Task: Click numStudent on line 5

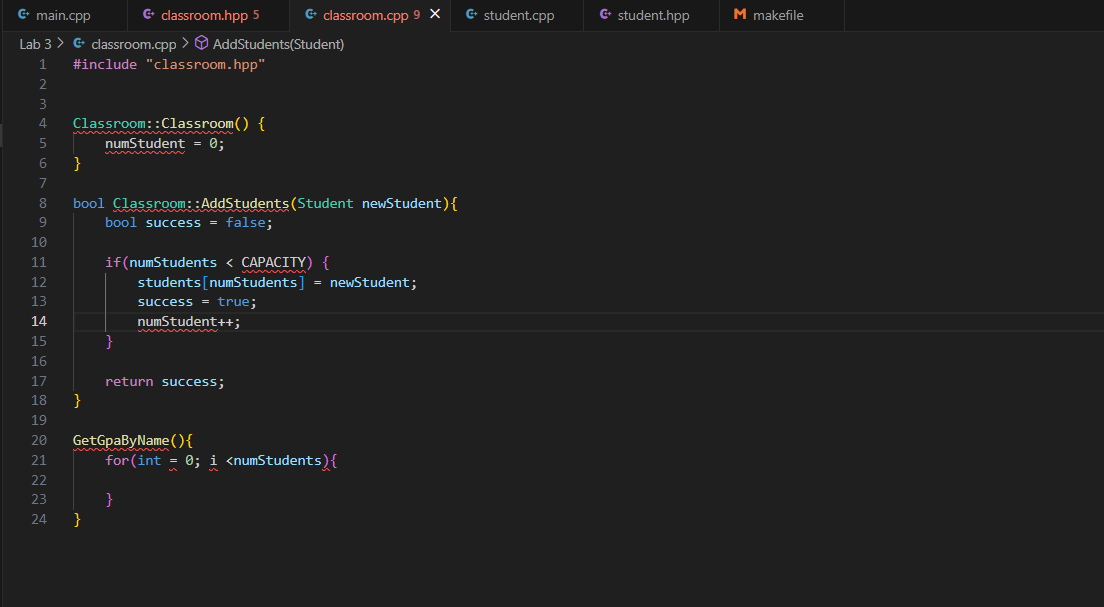Action: pyautogui.click(x=145, y=144)
